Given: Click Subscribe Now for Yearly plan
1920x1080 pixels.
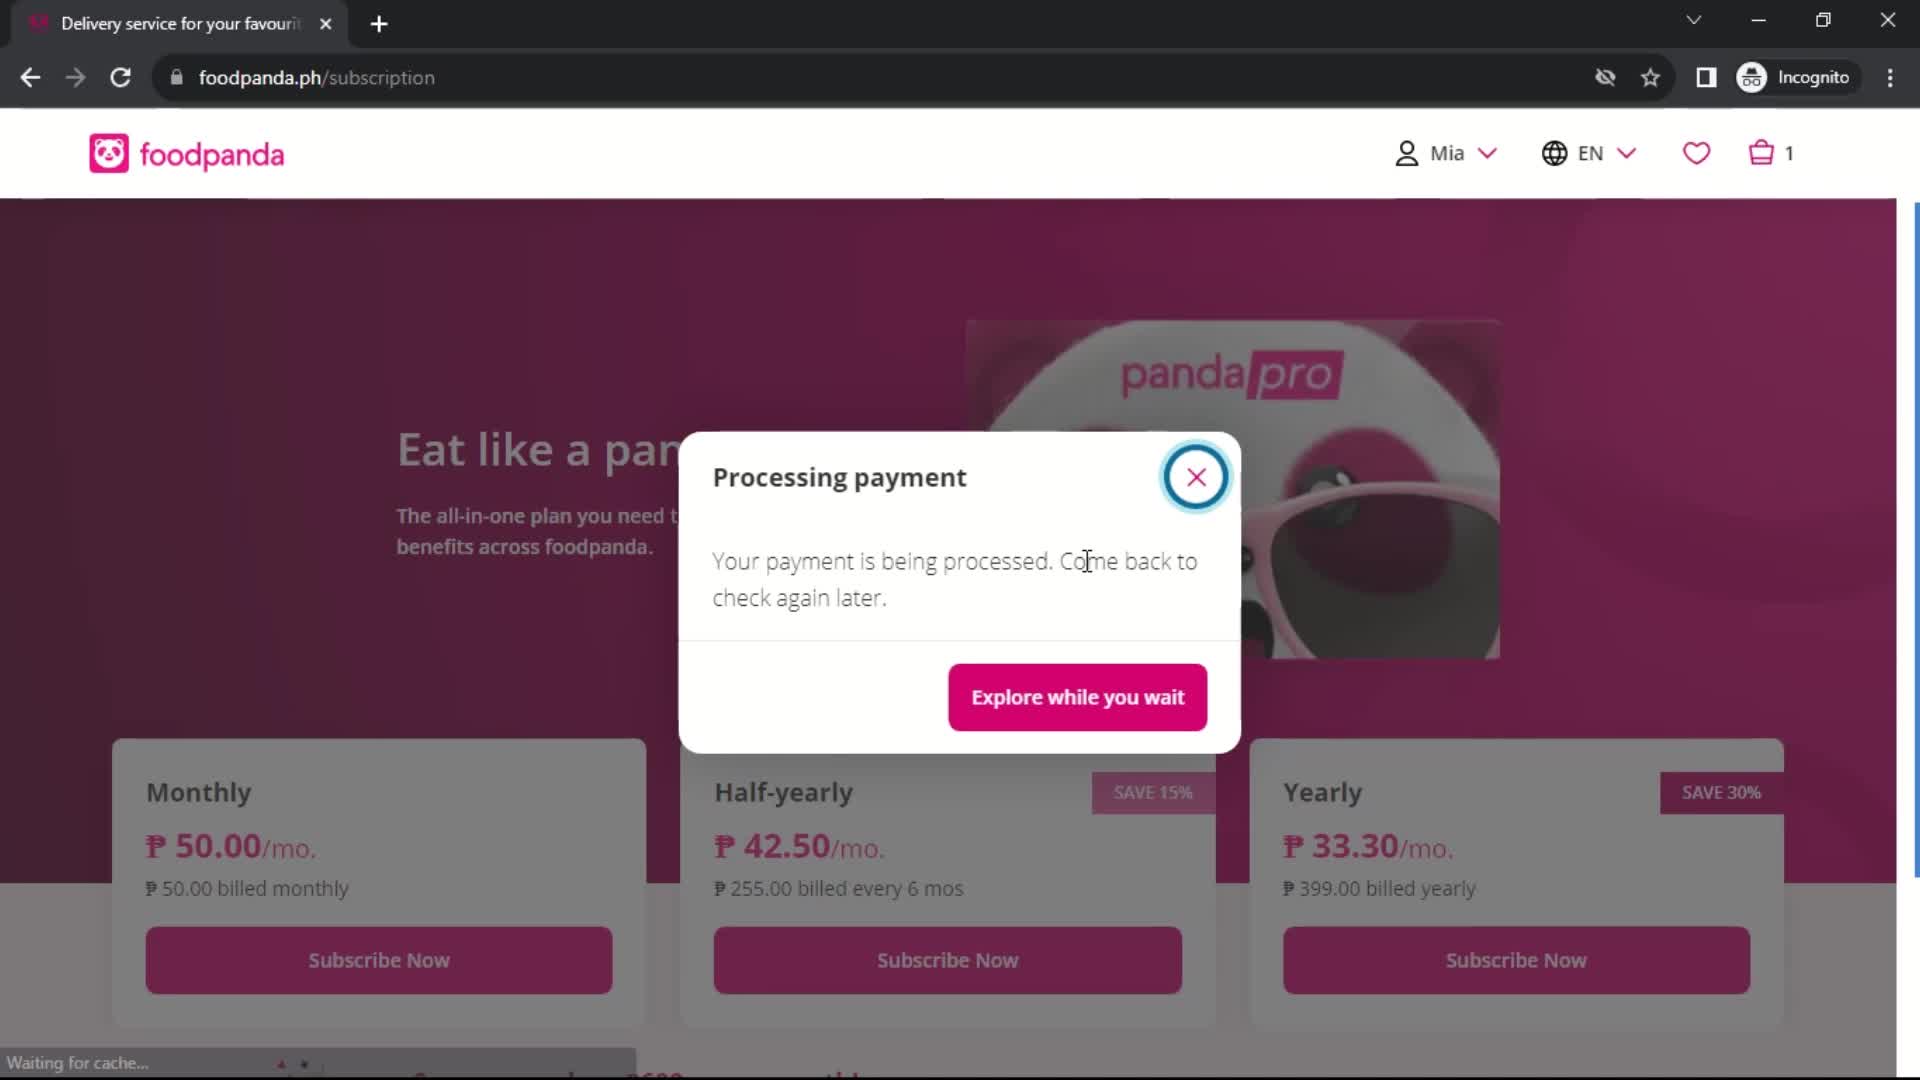Looking at the screenshot, I should click(x=1516, y=960).
